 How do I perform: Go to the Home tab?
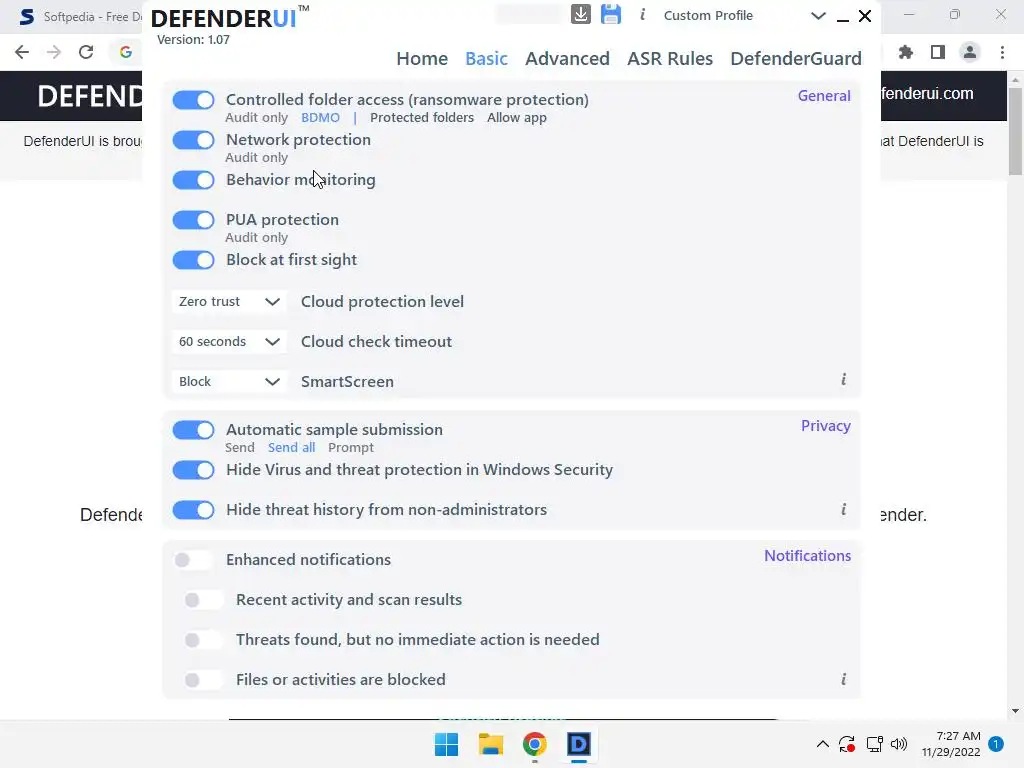422,58
